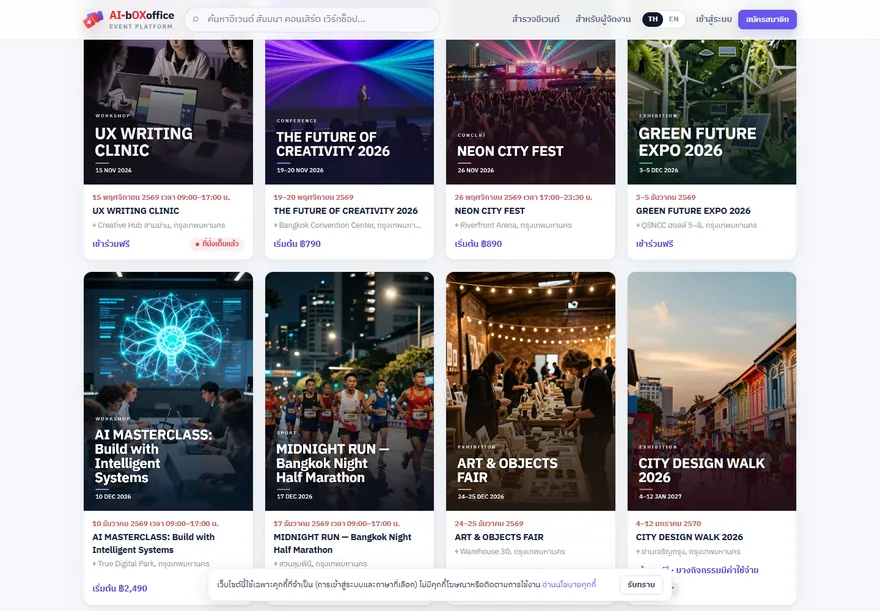Image resolution: width=880 pixels, height=611 pixels.
Task: Click THE FUTURE OF CREATIVITY 2026 title below its poster
Action: coord(346,211)
